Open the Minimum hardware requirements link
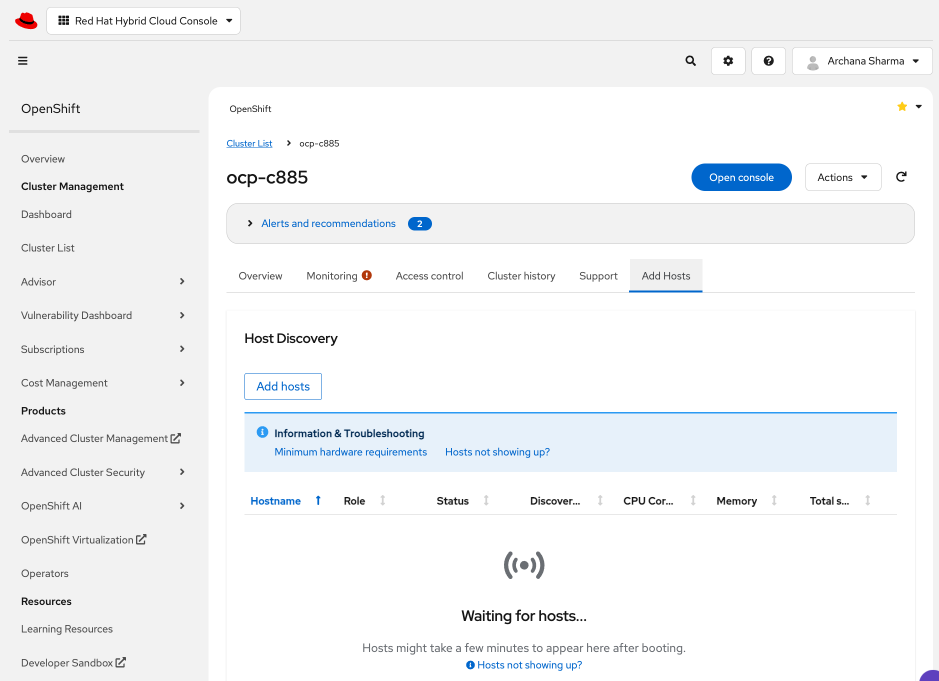Viewport: 939px width, 681px height. [350, 451]
